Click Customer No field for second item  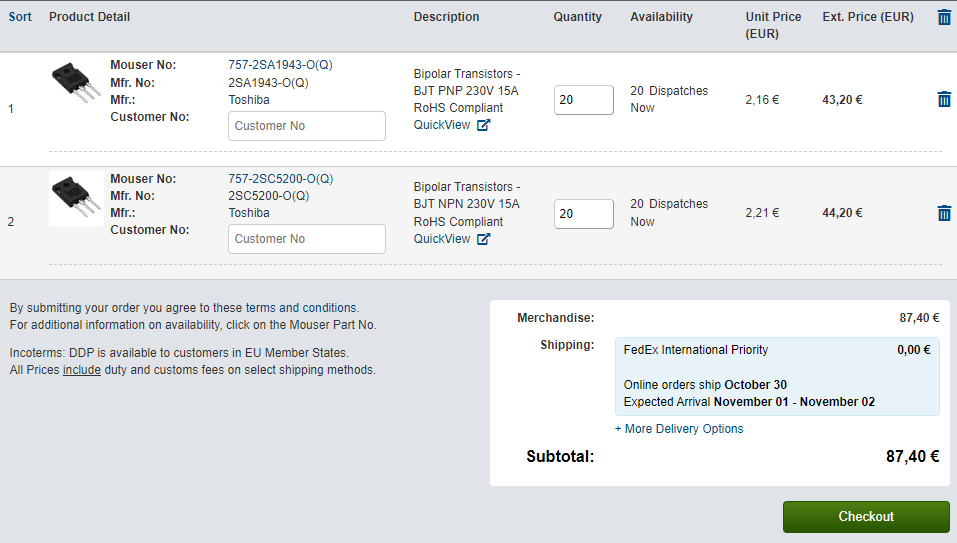(x=307, y=239)
